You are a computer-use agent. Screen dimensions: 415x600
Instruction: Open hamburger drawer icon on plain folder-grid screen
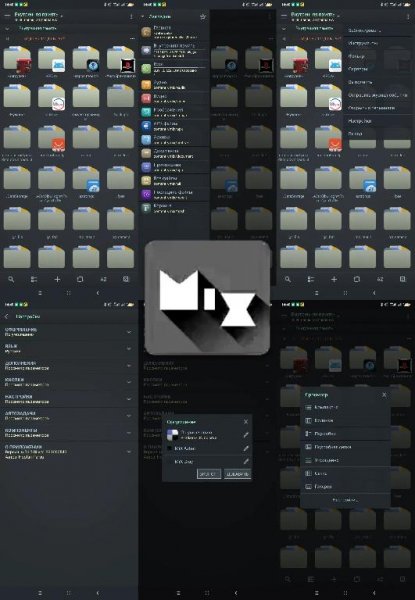7,16
